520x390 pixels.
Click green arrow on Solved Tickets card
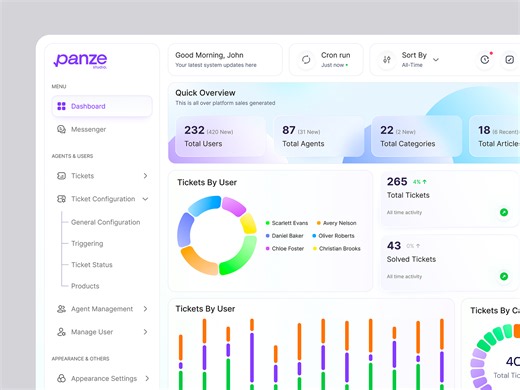[x=504, y=276]
